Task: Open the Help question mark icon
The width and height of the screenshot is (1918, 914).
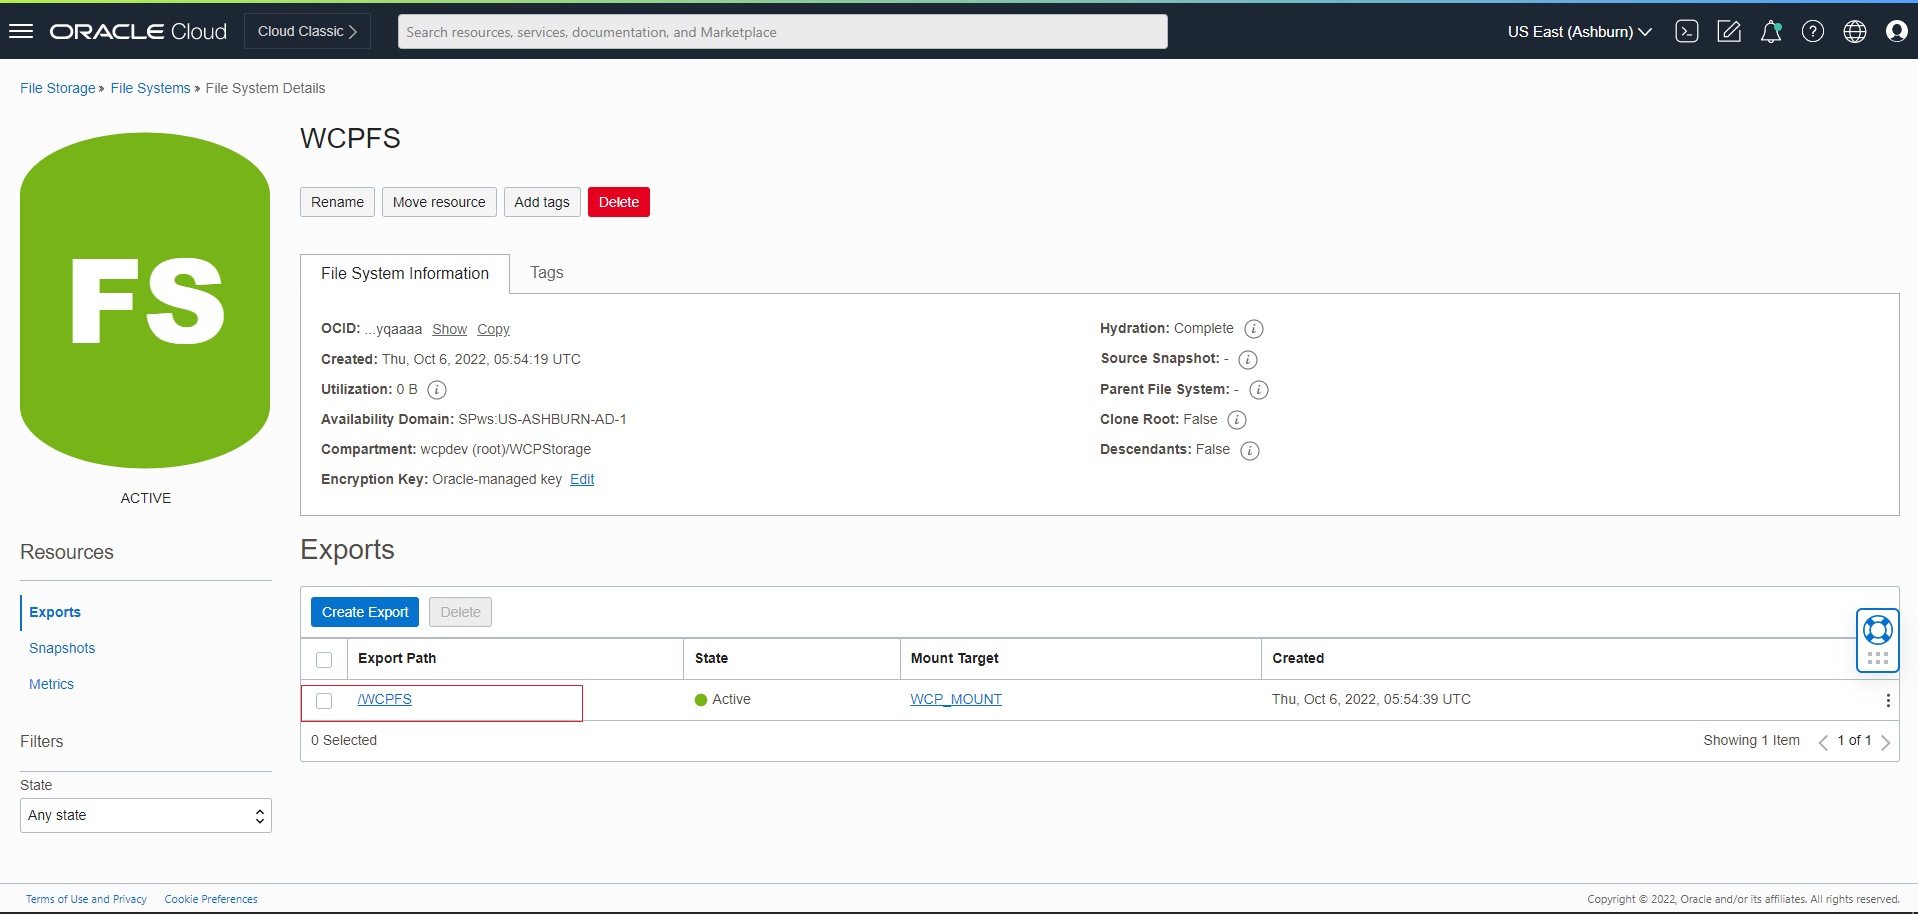Action: 1813,31
